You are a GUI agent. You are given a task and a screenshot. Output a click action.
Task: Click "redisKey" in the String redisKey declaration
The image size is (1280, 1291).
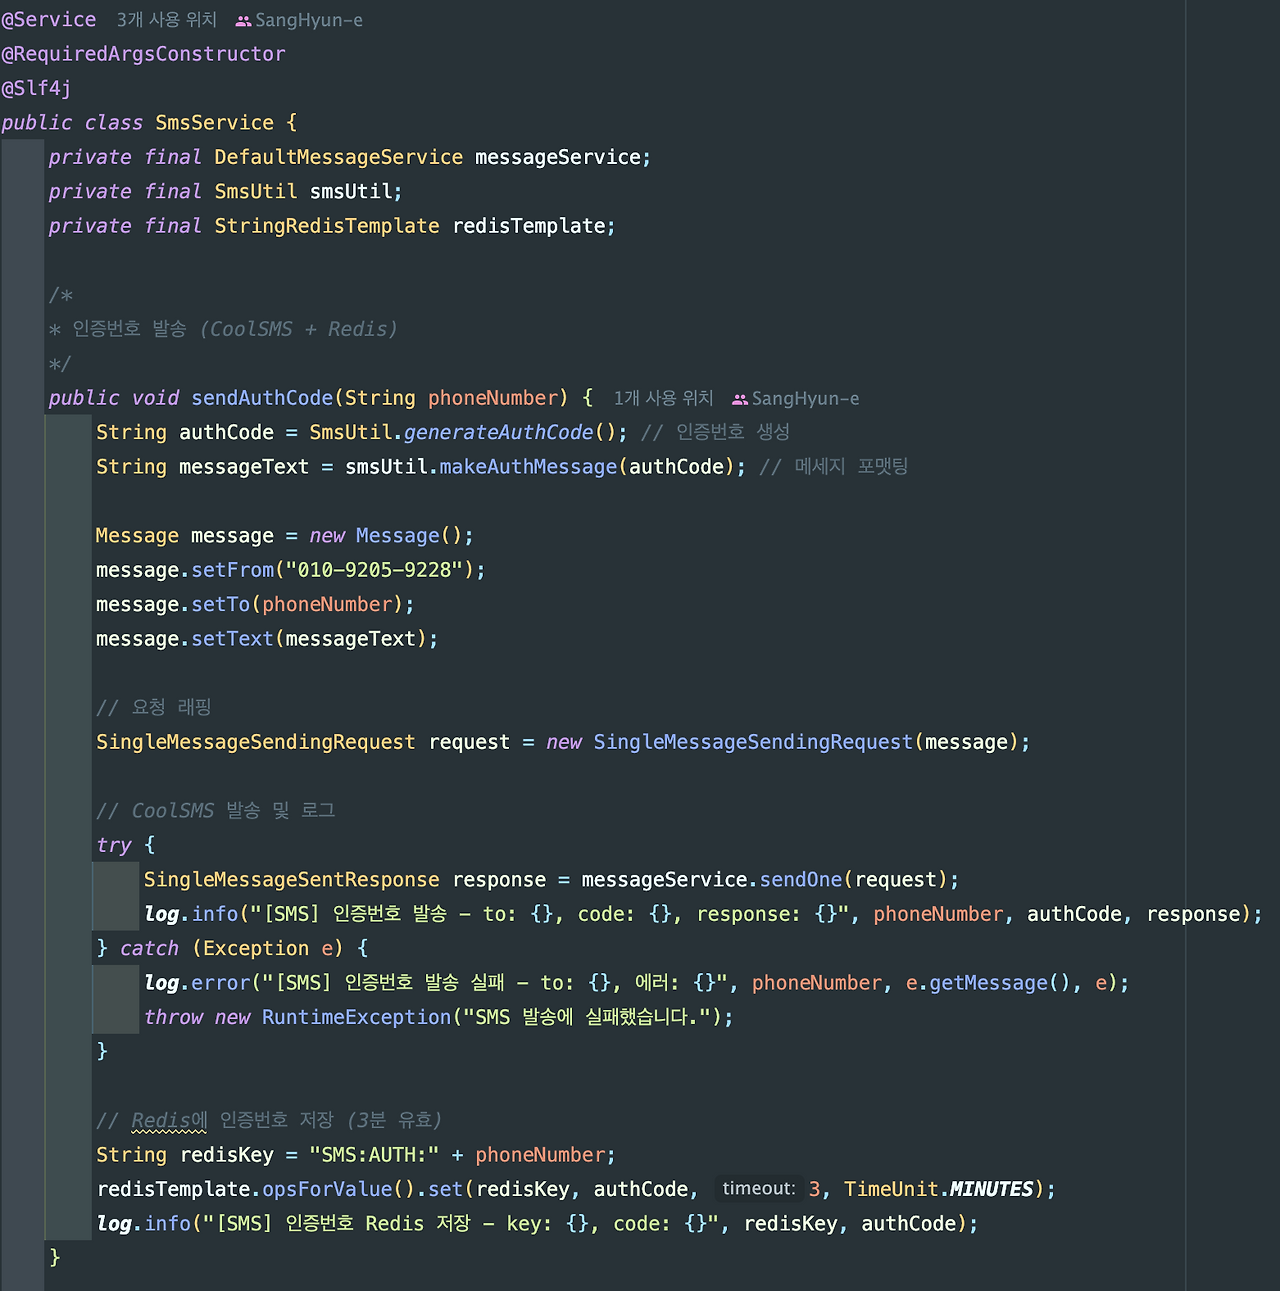coord(226,1155)
